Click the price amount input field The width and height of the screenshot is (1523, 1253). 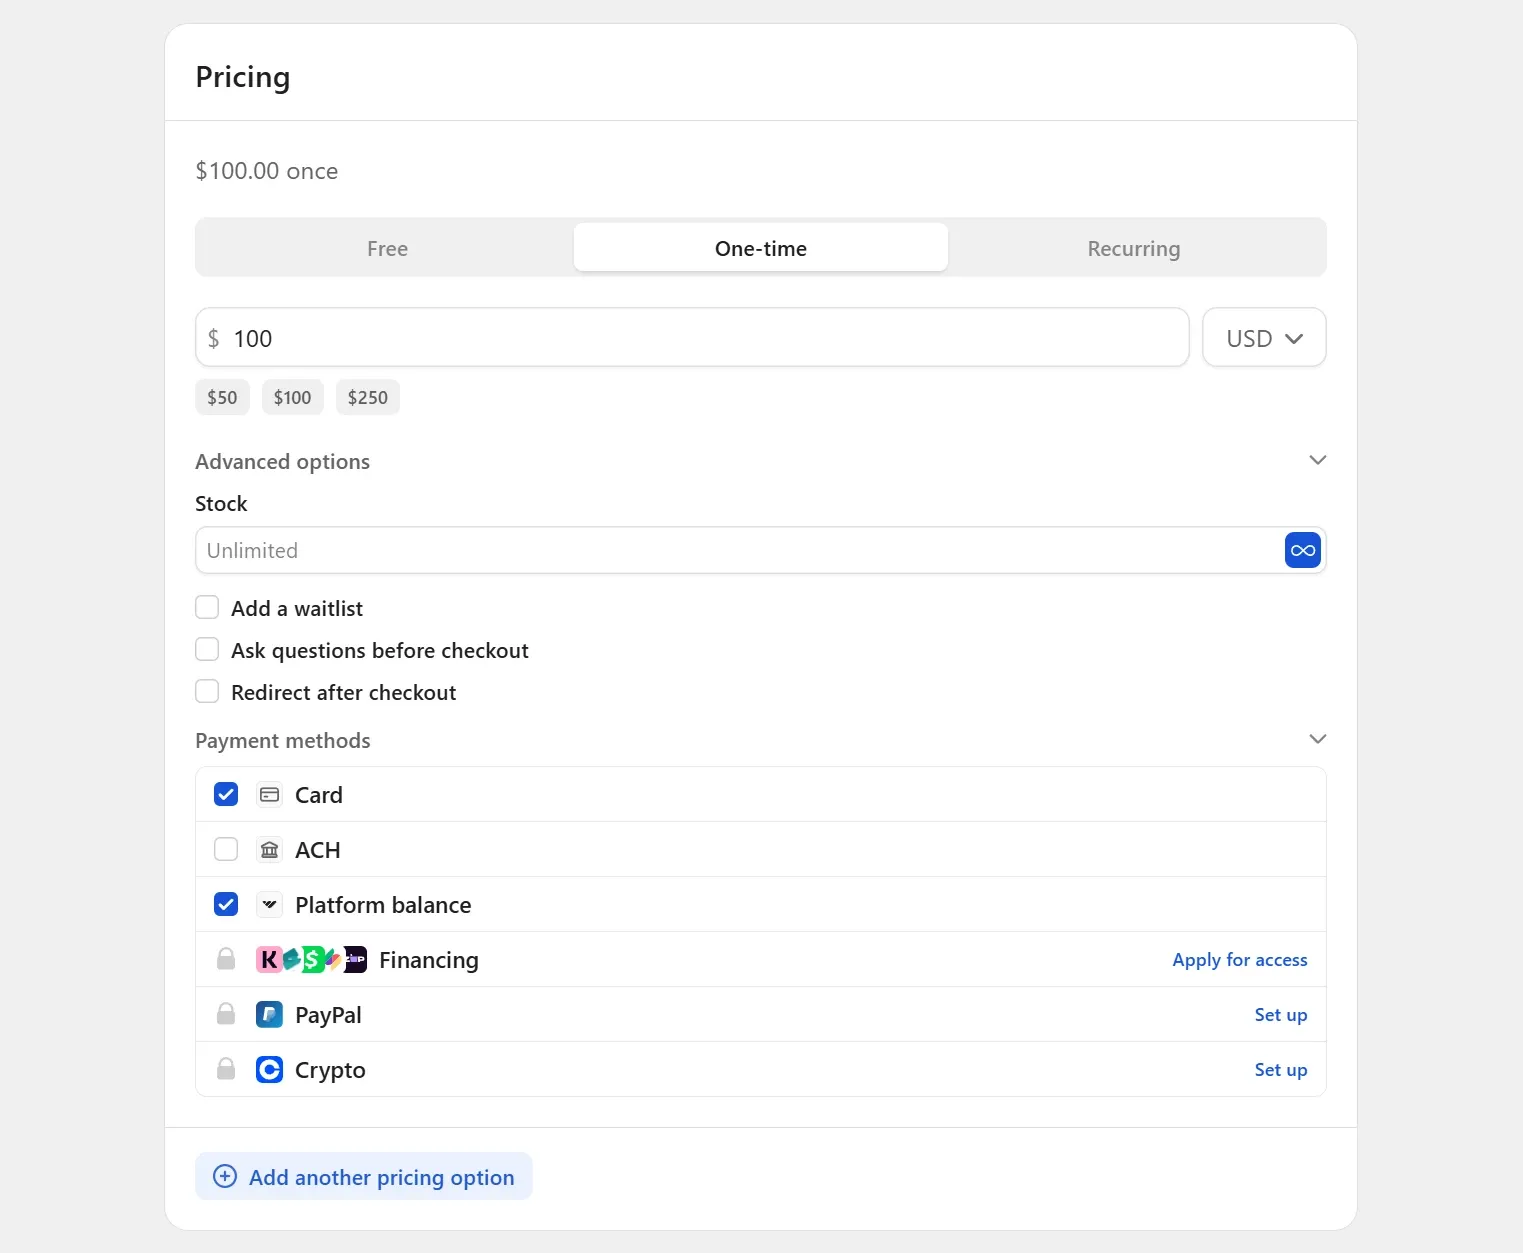click(x=700, y=338)
